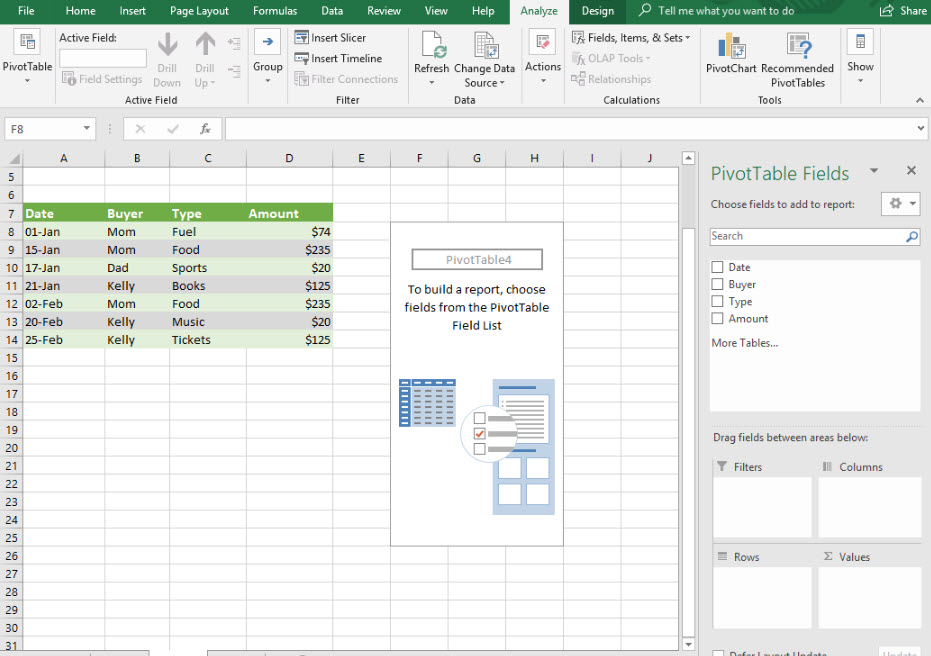Image resolution: width=931 pixels, height=656 pixels.
Task: Expand the Fields, Items, & Sets dropdown
Action: coord(635,38)
